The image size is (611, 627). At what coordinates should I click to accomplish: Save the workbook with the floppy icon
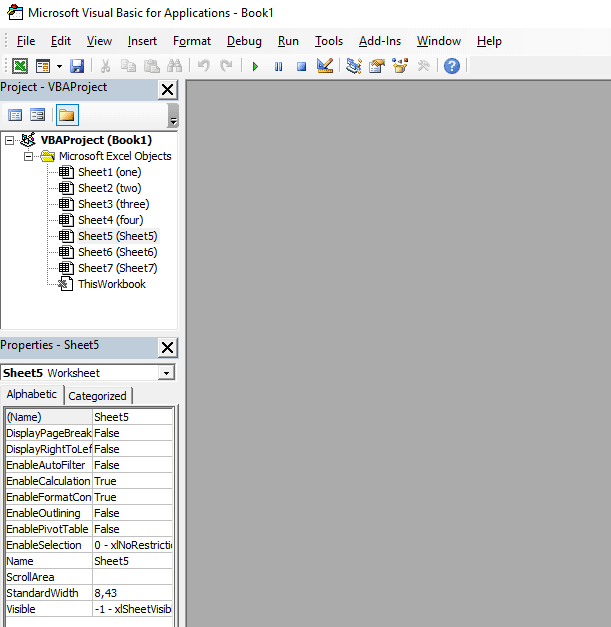[x=77, y=66]
